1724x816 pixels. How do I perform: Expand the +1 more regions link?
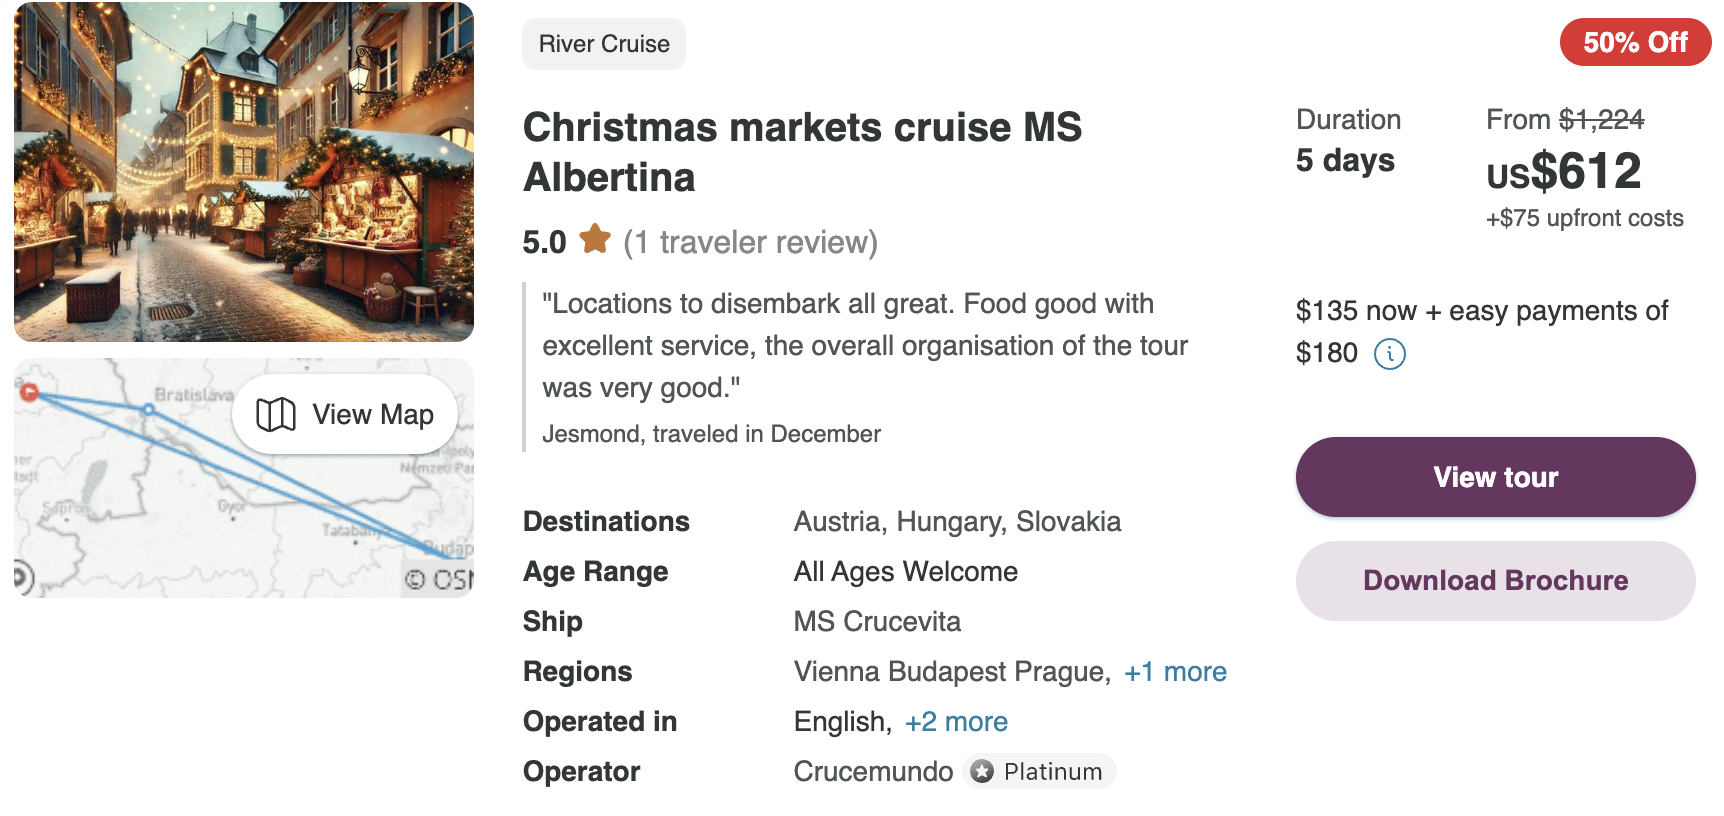(1175, 672)
